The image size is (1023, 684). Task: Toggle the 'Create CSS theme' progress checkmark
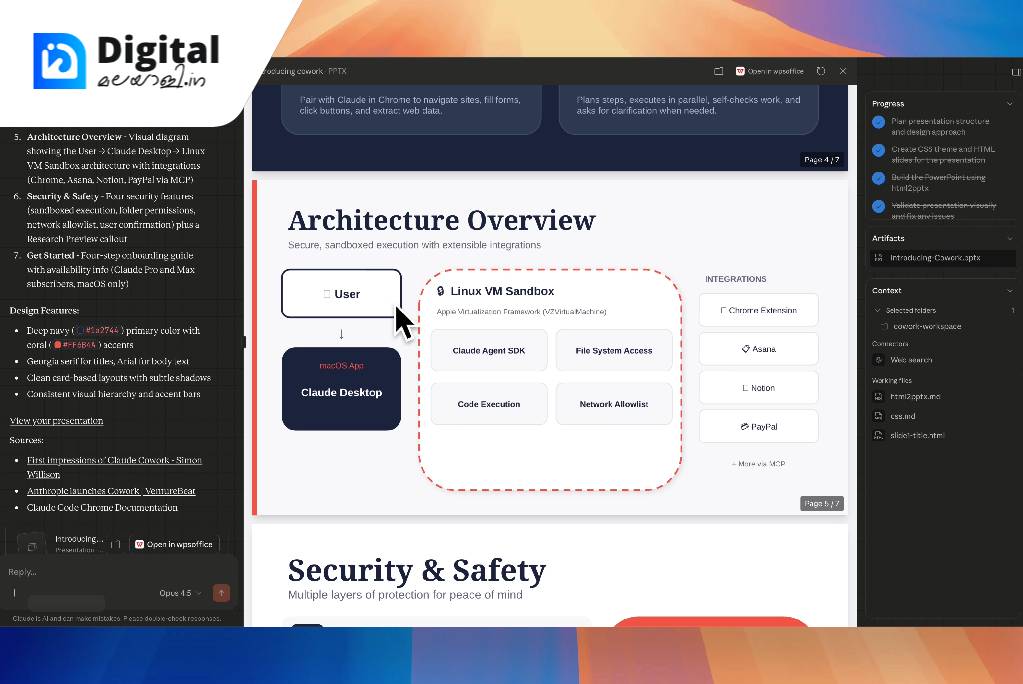point(878,150)
